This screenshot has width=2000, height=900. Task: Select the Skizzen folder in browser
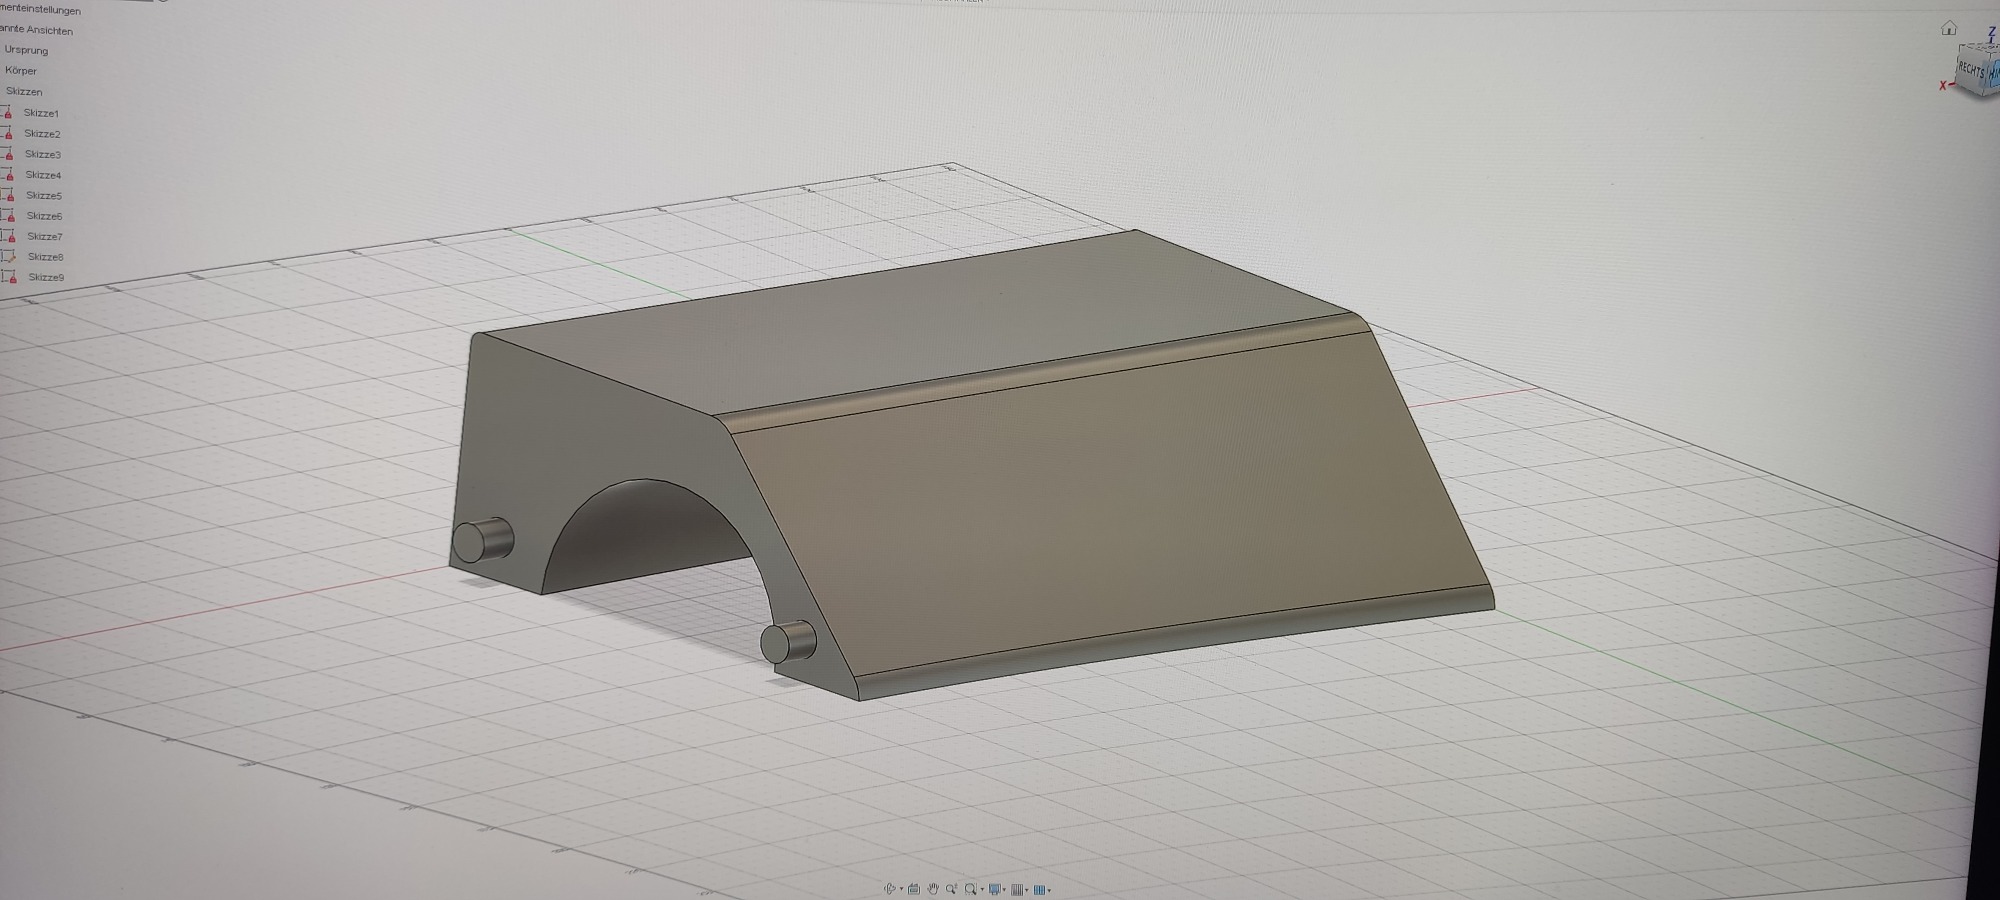point(24,91)
